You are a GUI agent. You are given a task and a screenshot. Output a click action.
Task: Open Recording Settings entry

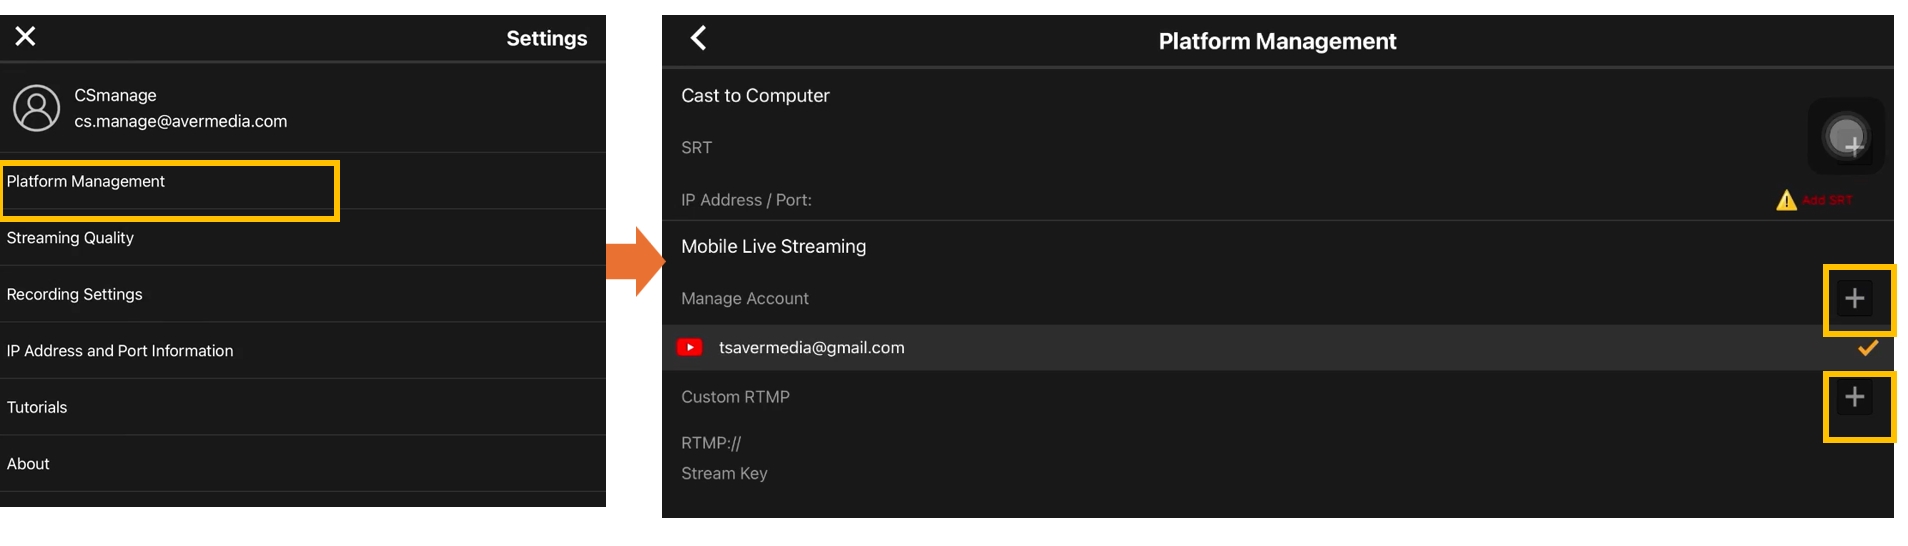pos(75,295)
